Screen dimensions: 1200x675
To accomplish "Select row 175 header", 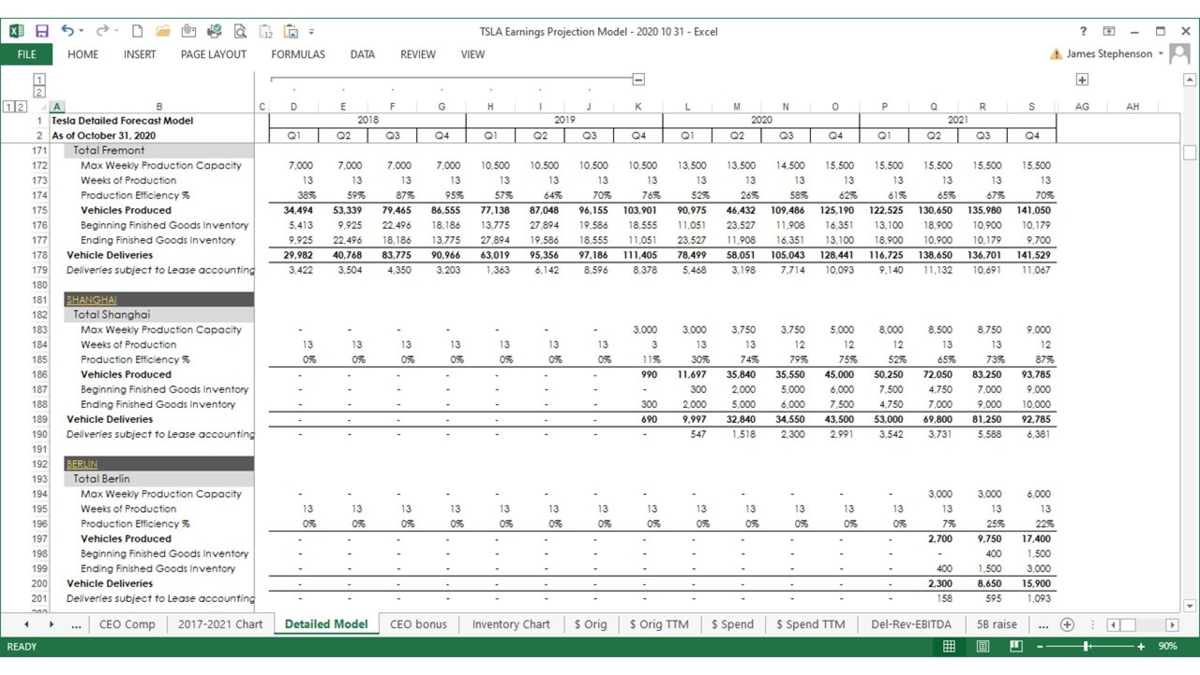I will tap(39, 210).
